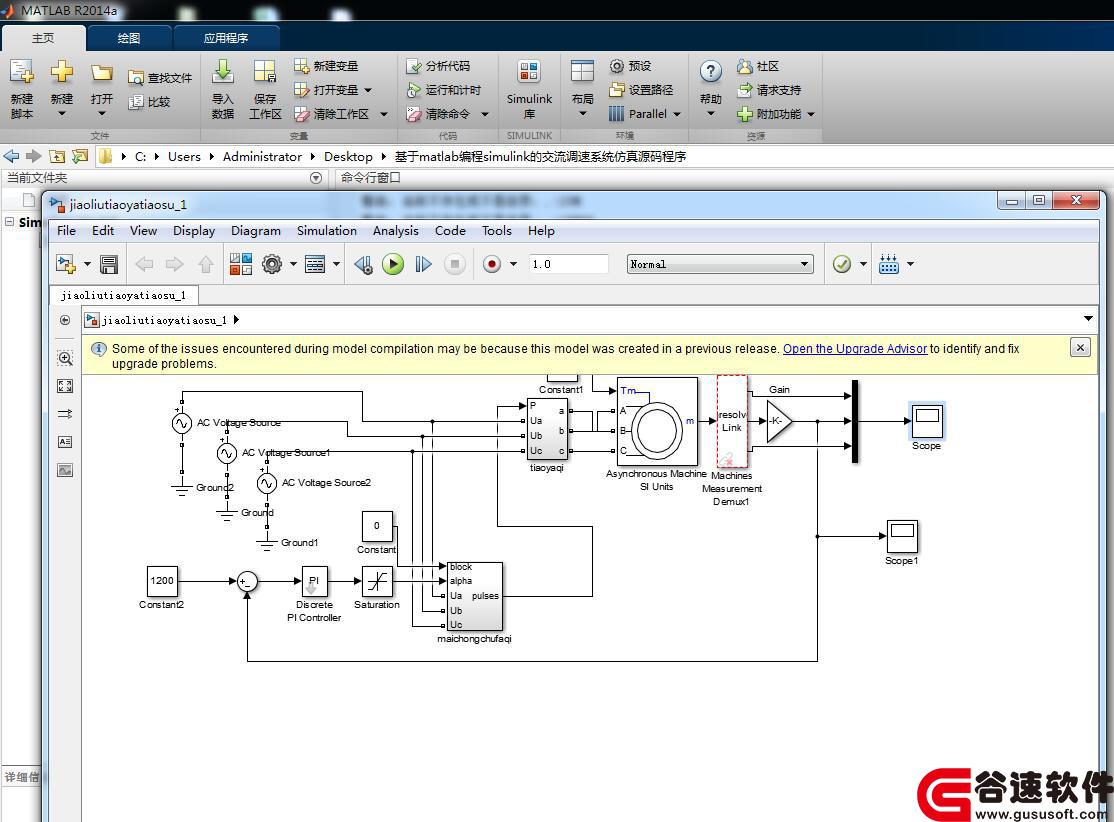Viewport: 1114px width, 822px height.
Task: Select the Scope block in the model
Action: pos(927,421)
